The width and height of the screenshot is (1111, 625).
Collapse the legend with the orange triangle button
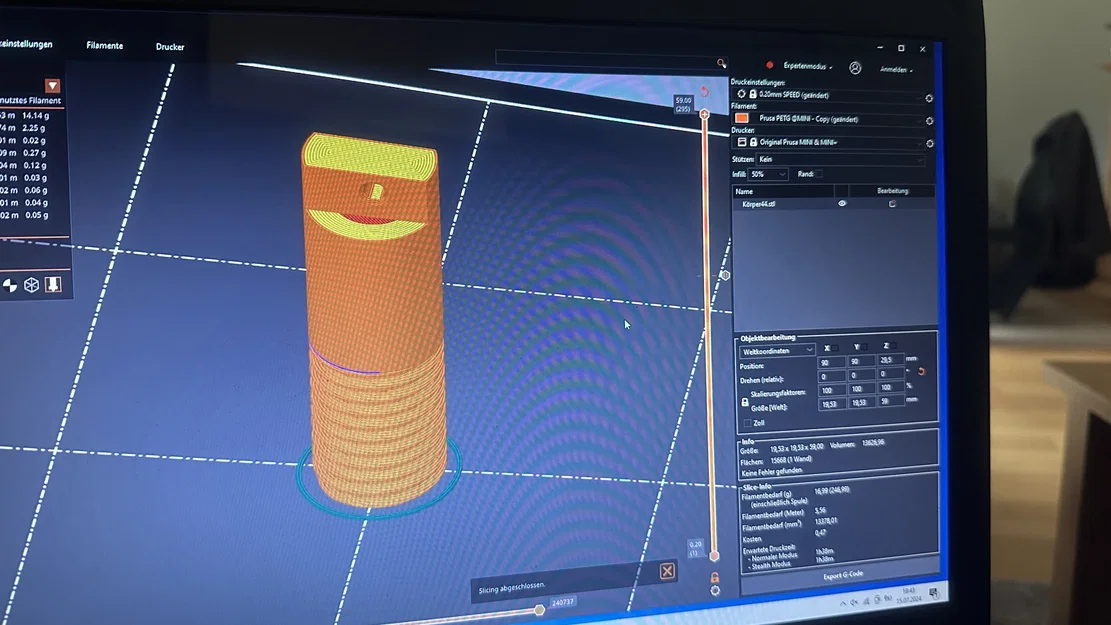52,86
